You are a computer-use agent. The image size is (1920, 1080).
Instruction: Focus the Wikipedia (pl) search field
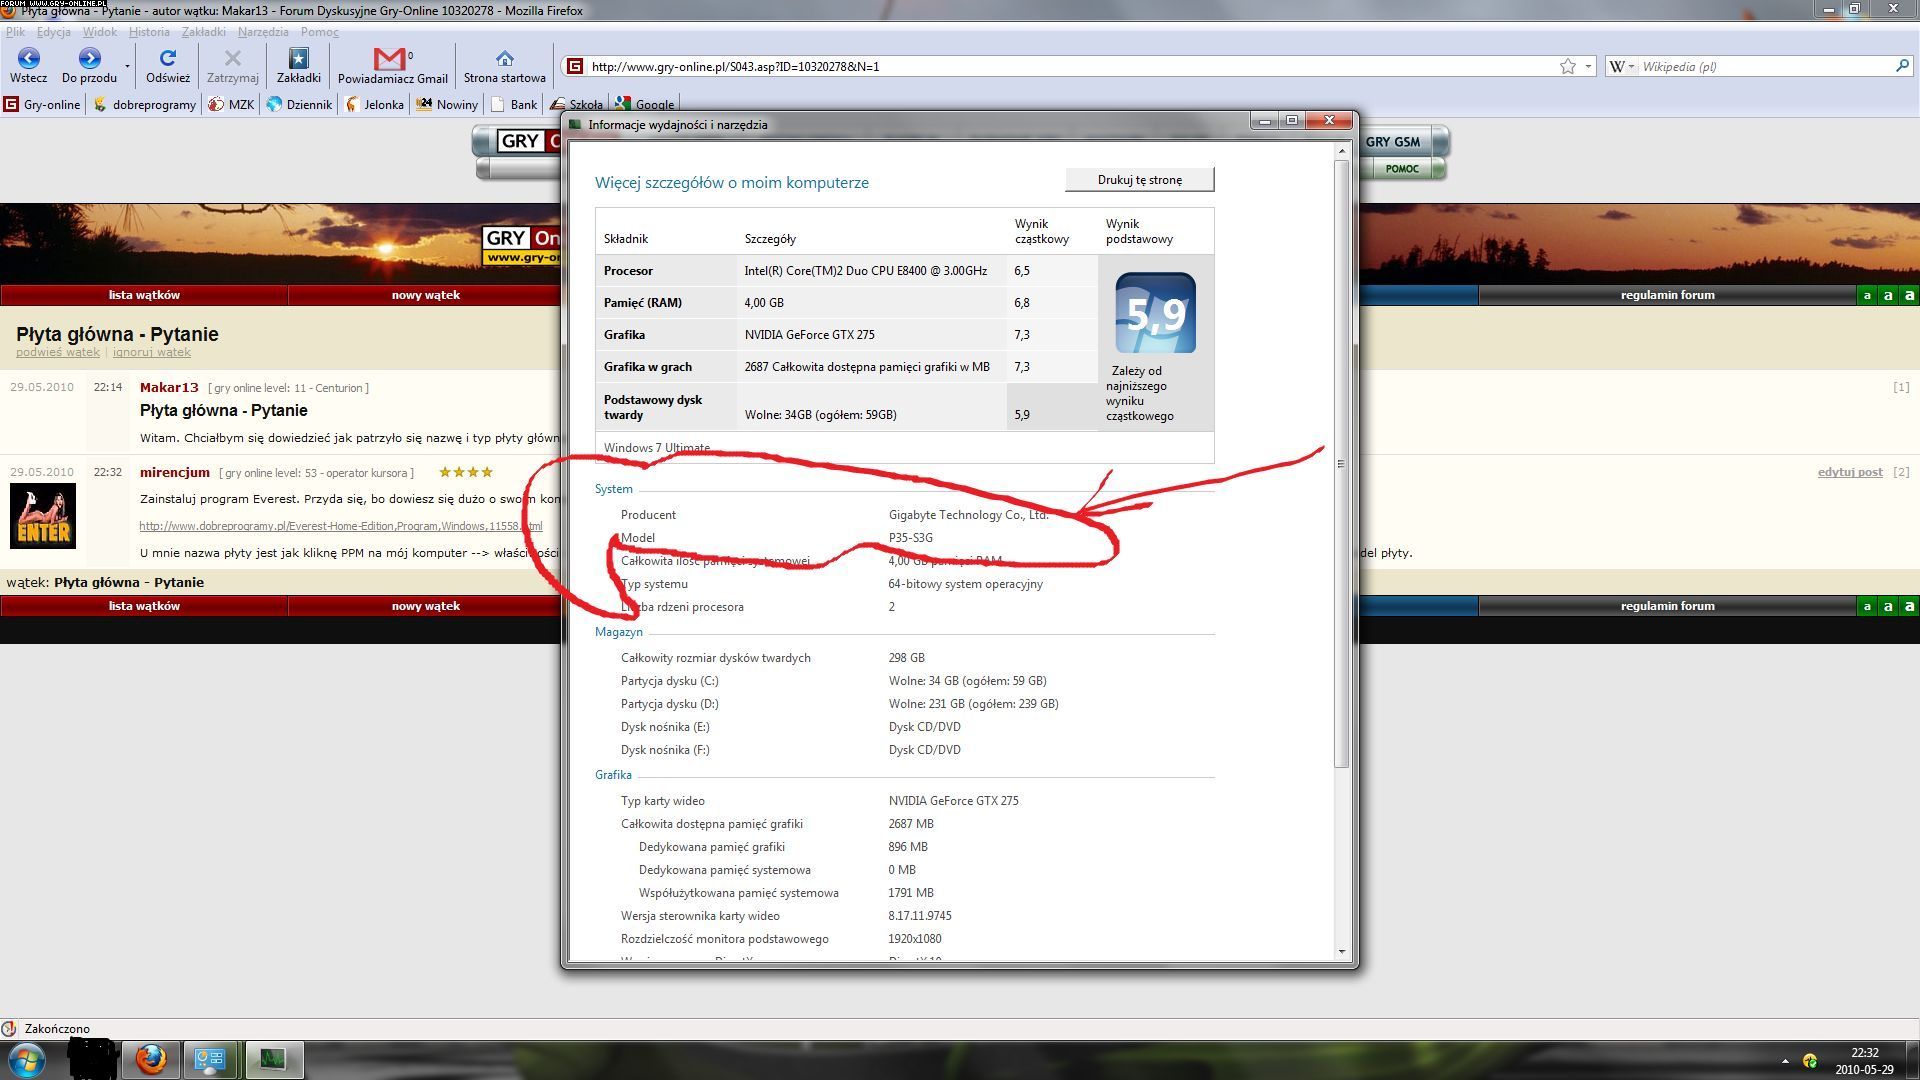pos(1765,66)
